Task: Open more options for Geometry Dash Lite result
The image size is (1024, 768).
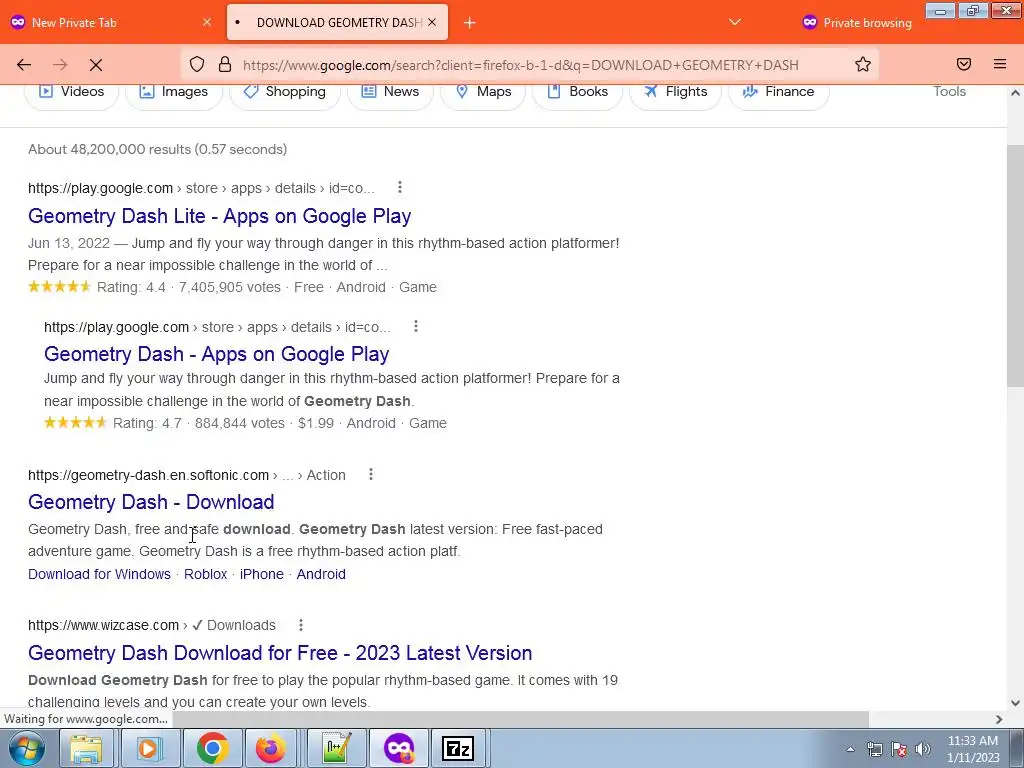Action: (400, 187)
